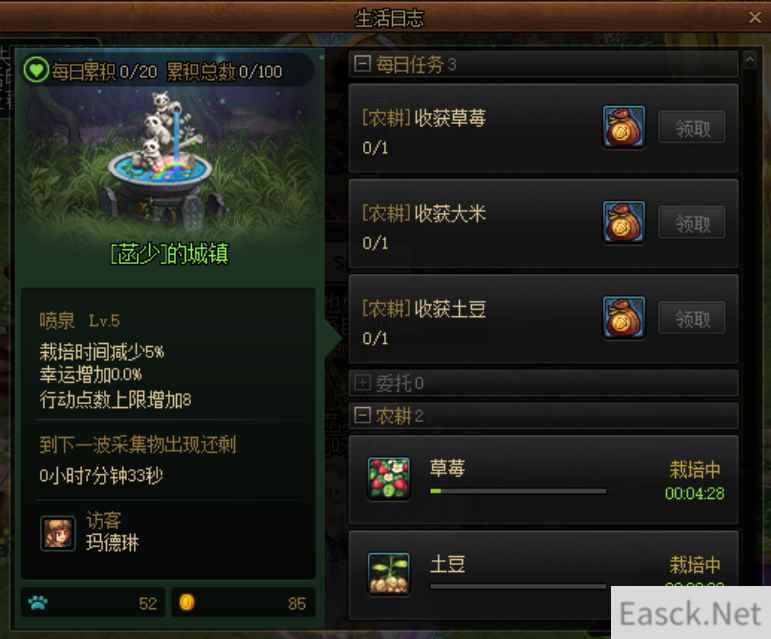Expand the 委托 section
Image resolution: width=771 pixels, height=639 pixels.
362,382
